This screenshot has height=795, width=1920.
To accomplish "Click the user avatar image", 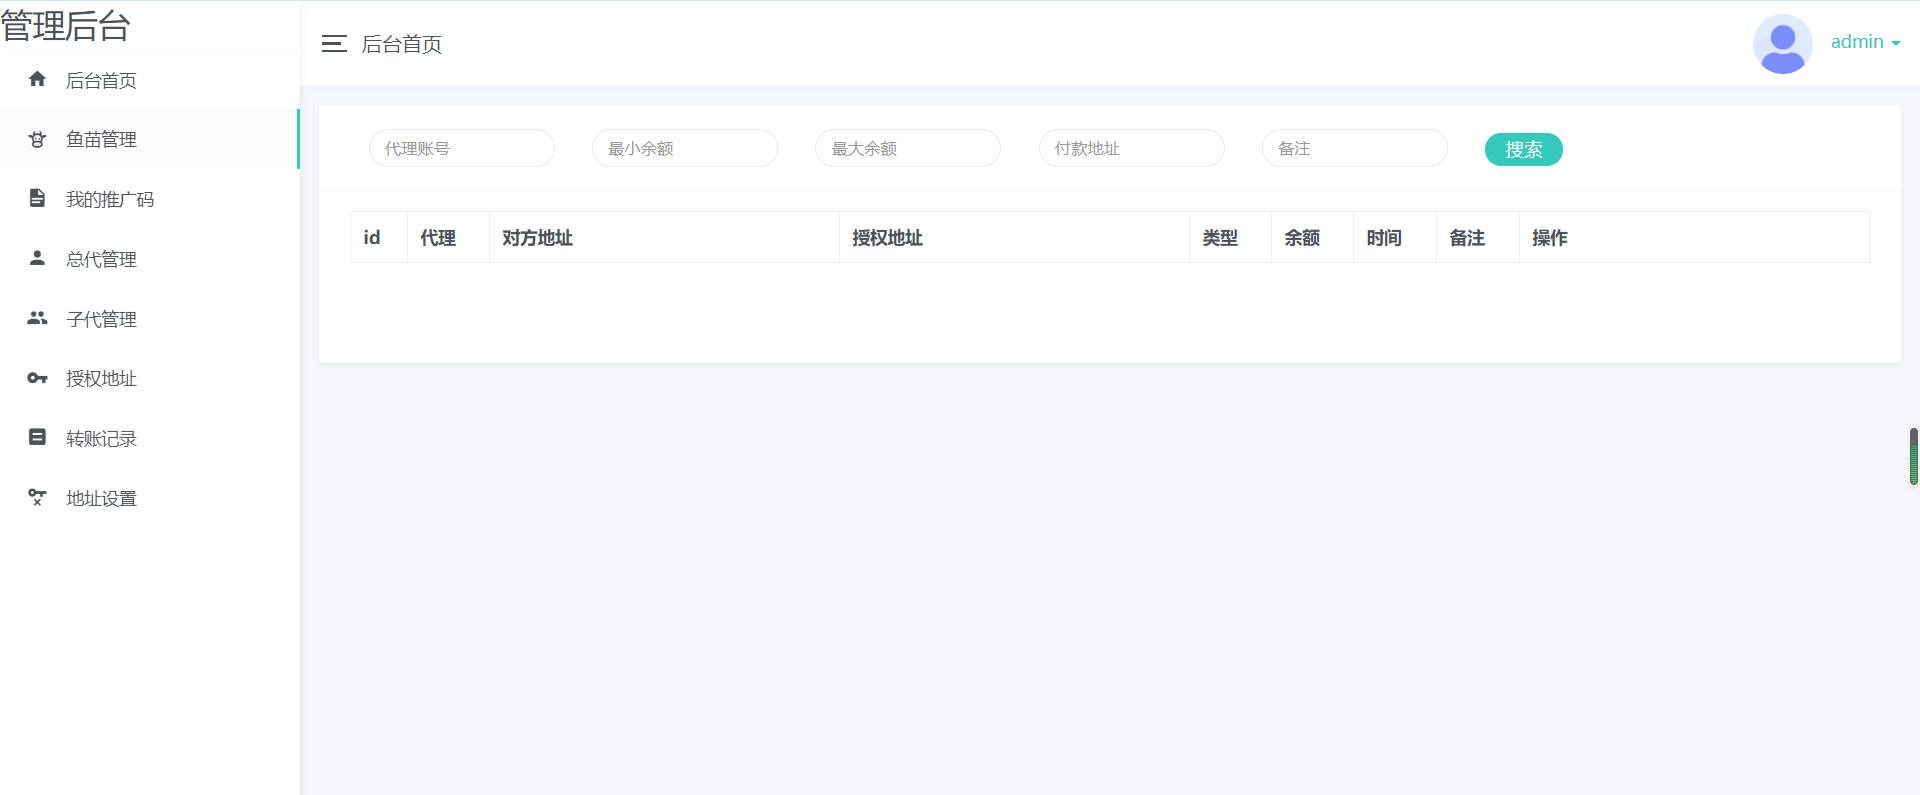I will tap(1782, 44).
